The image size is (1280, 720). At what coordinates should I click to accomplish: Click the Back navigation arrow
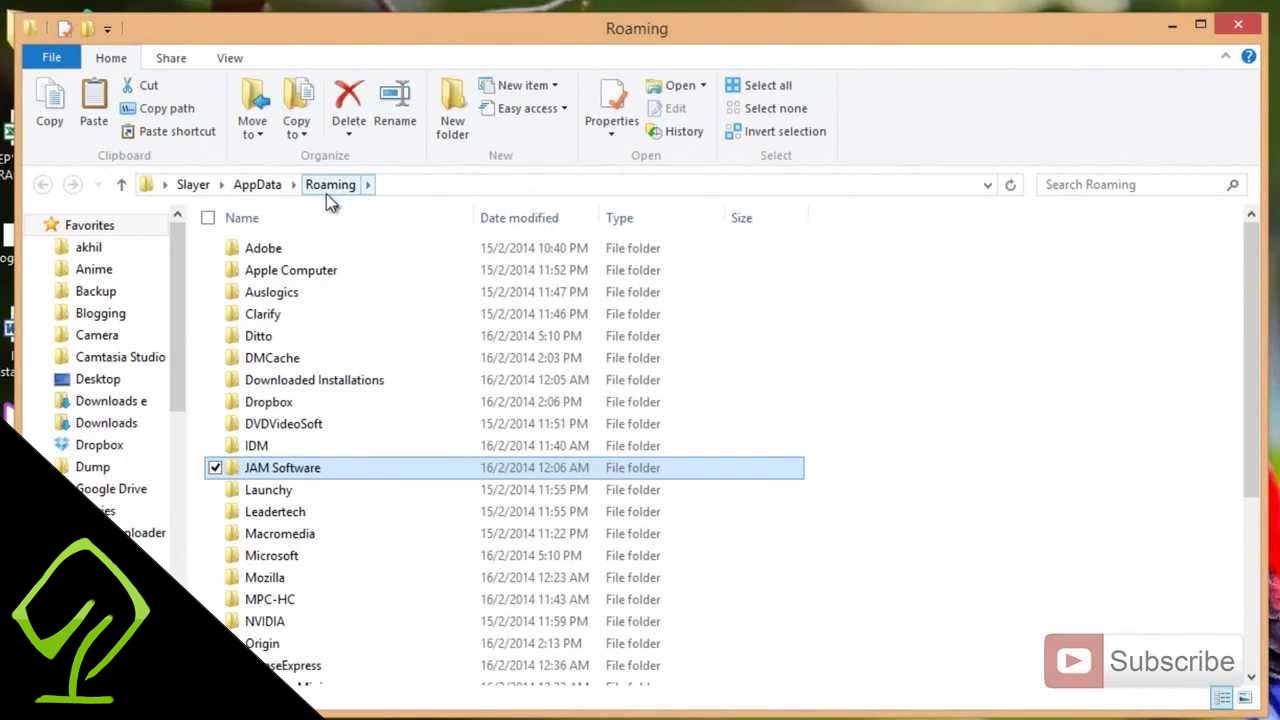tap(43, 184)
